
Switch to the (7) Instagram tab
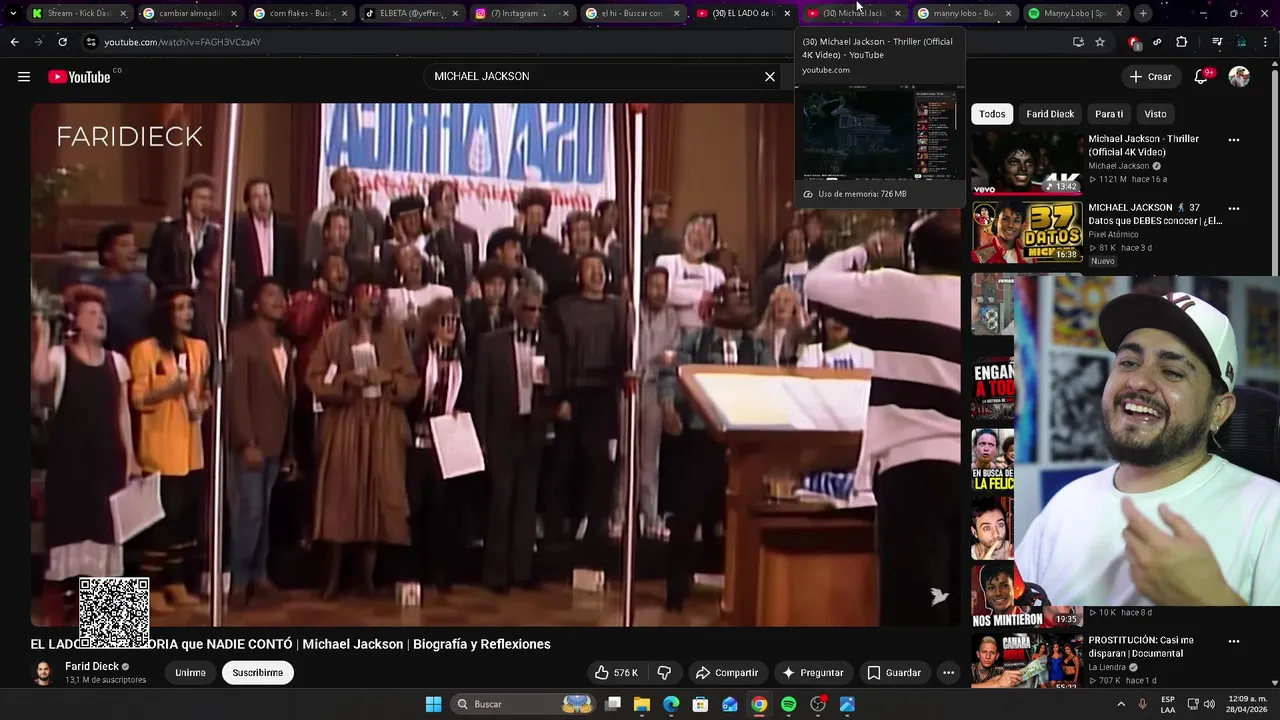[x=520, y=13]
